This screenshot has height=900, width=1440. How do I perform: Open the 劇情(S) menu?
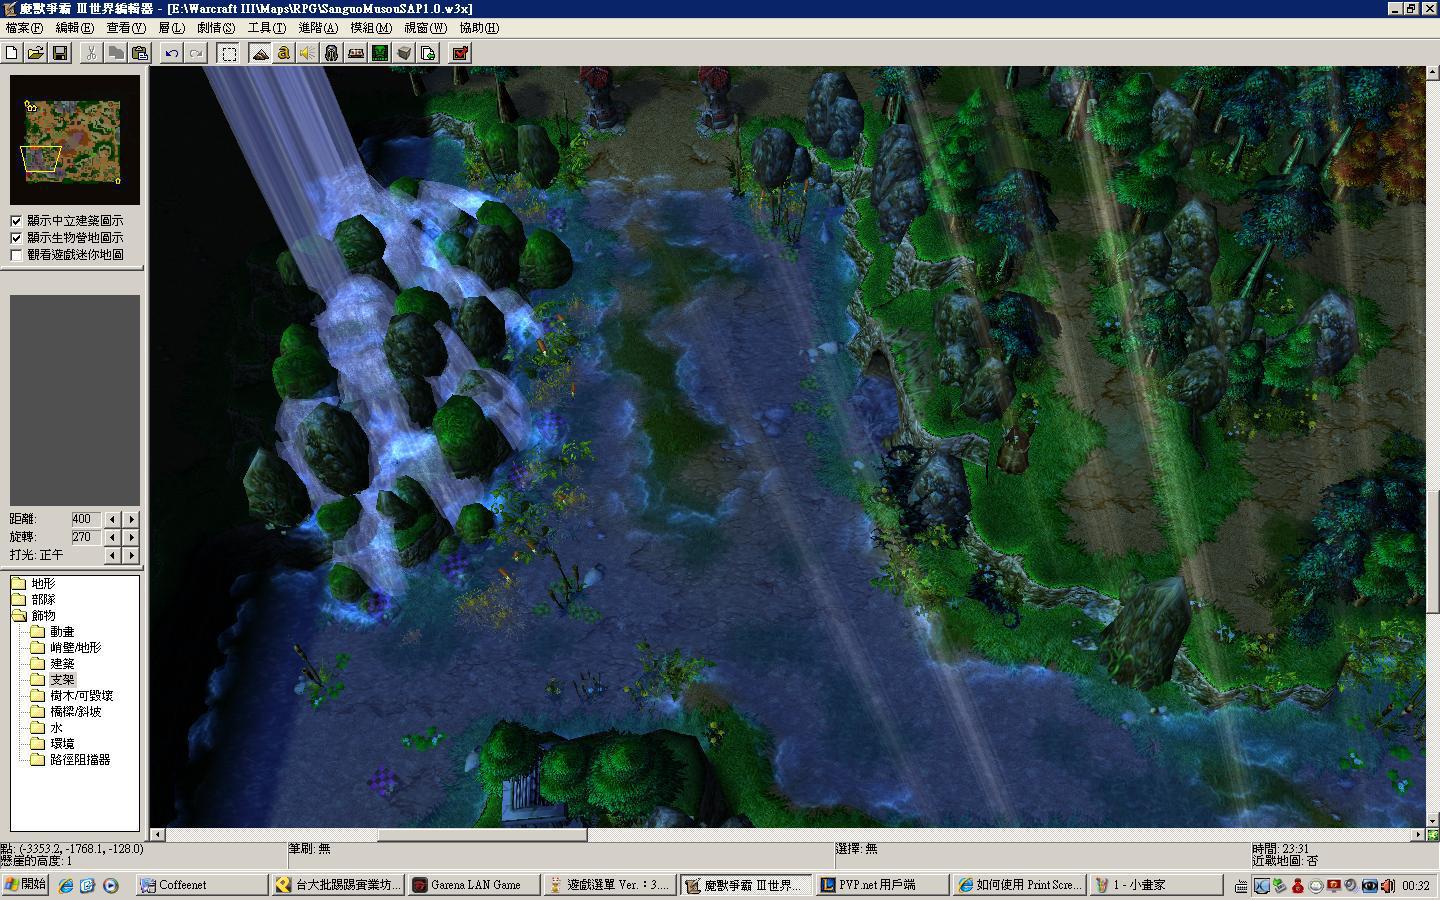point(216,28)
